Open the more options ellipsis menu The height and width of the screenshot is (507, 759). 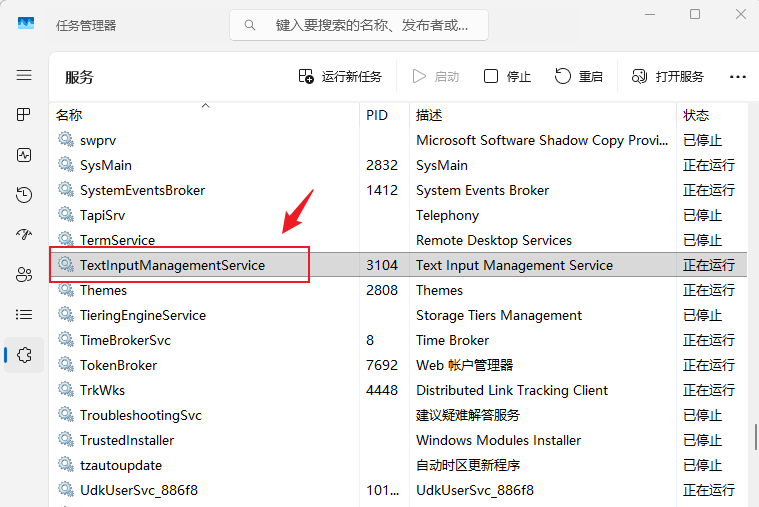[x=738, y=76]
